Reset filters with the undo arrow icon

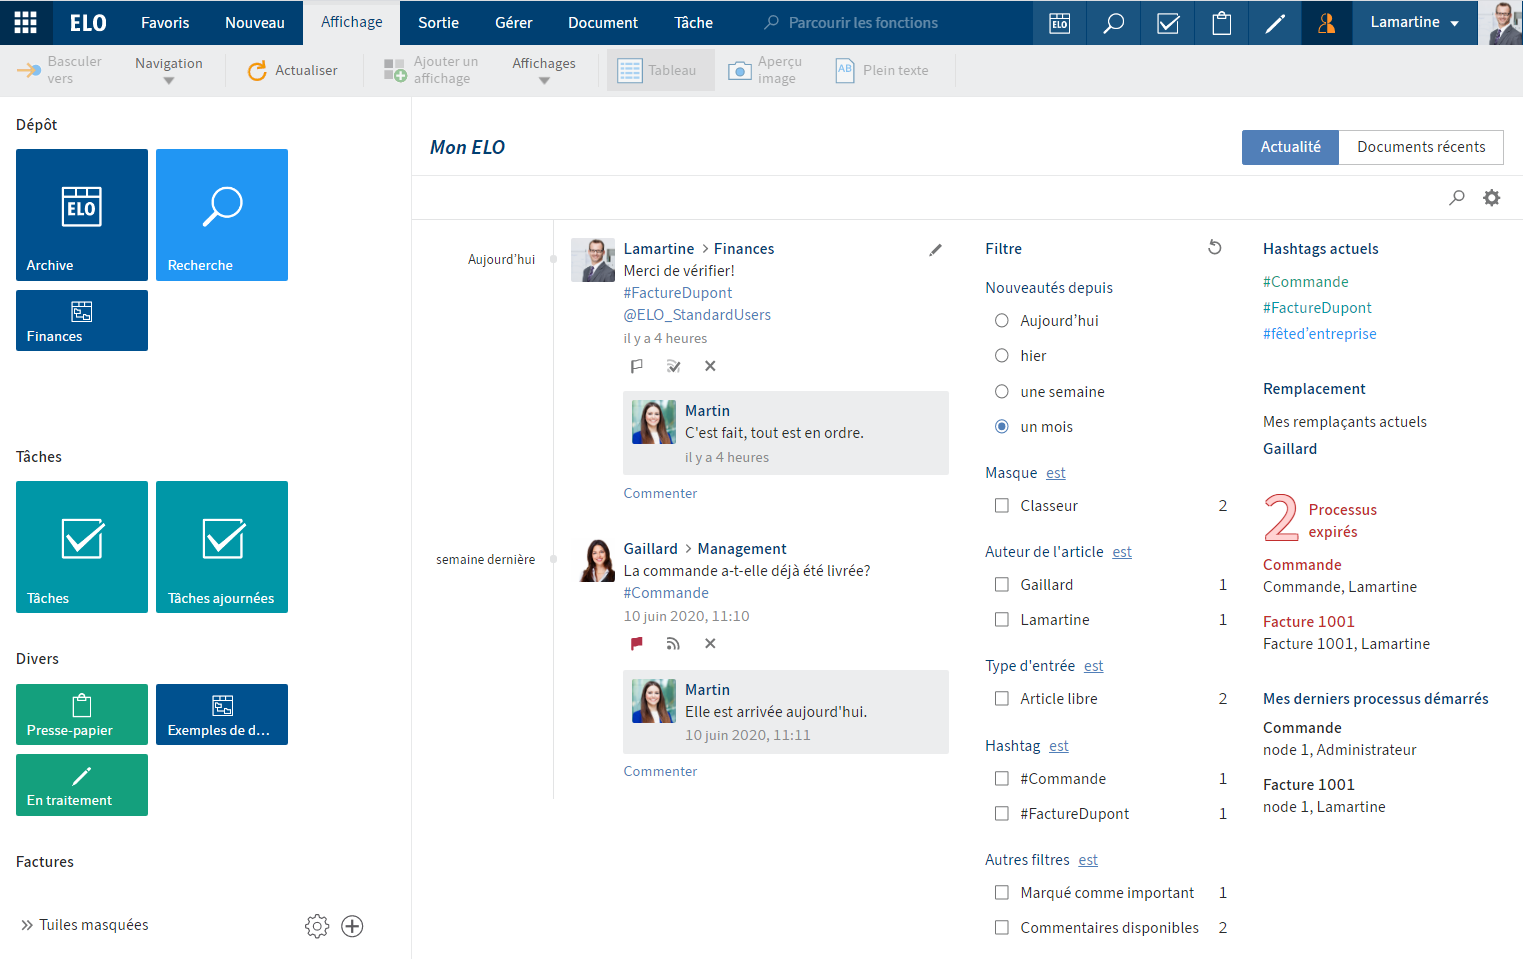(1214, 247)
